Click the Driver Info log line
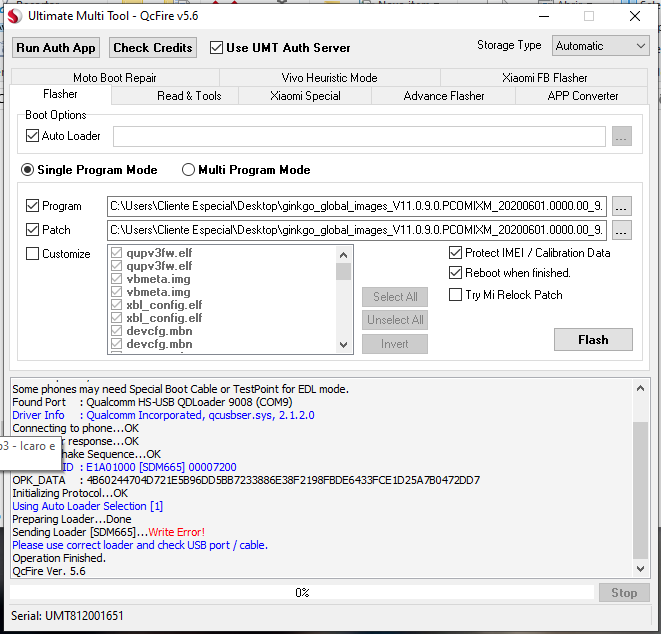661x634 pixels. click(x=163, y=415)
